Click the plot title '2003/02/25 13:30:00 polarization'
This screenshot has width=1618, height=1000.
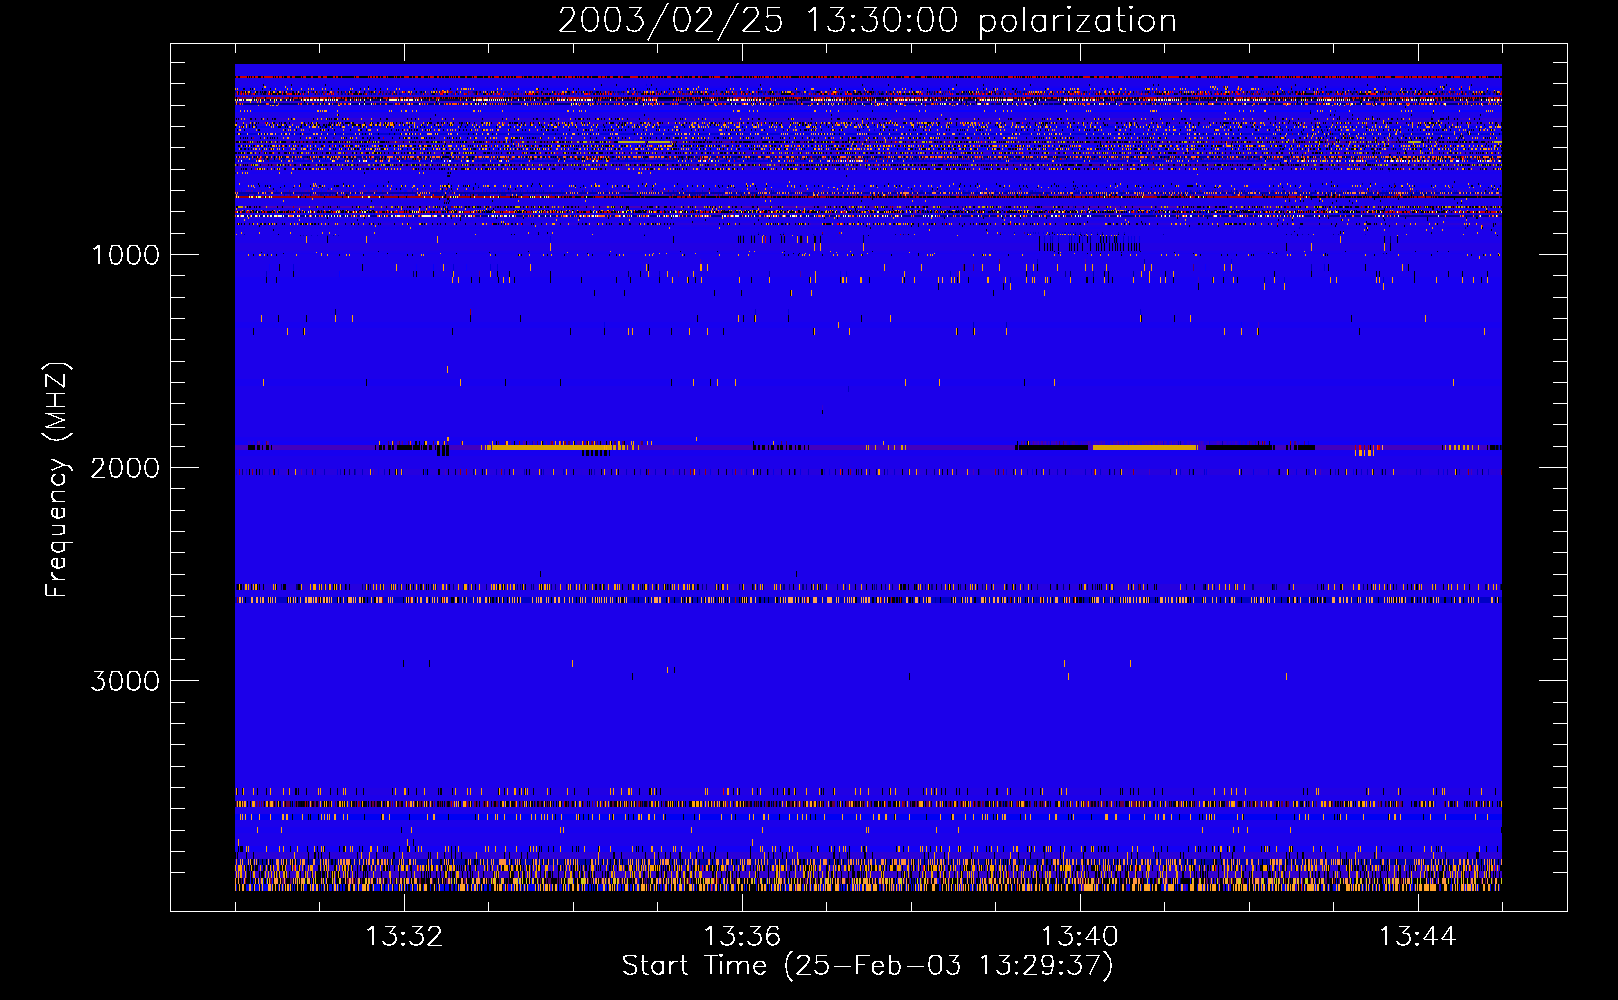867,21
